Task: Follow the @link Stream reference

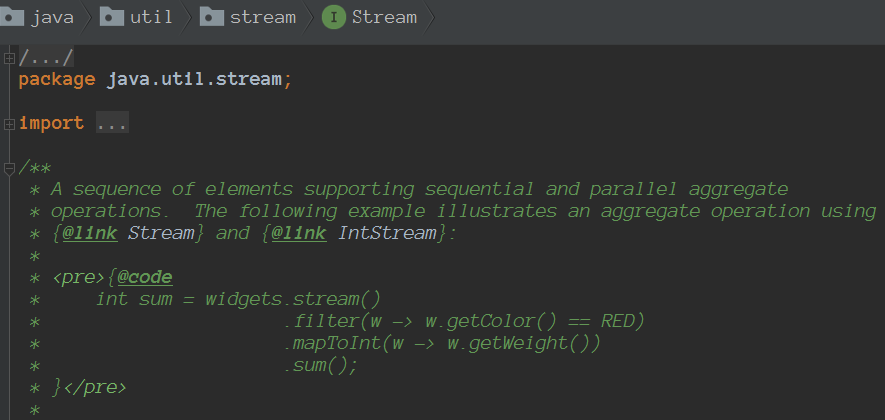Action: (x=167, y=233)
